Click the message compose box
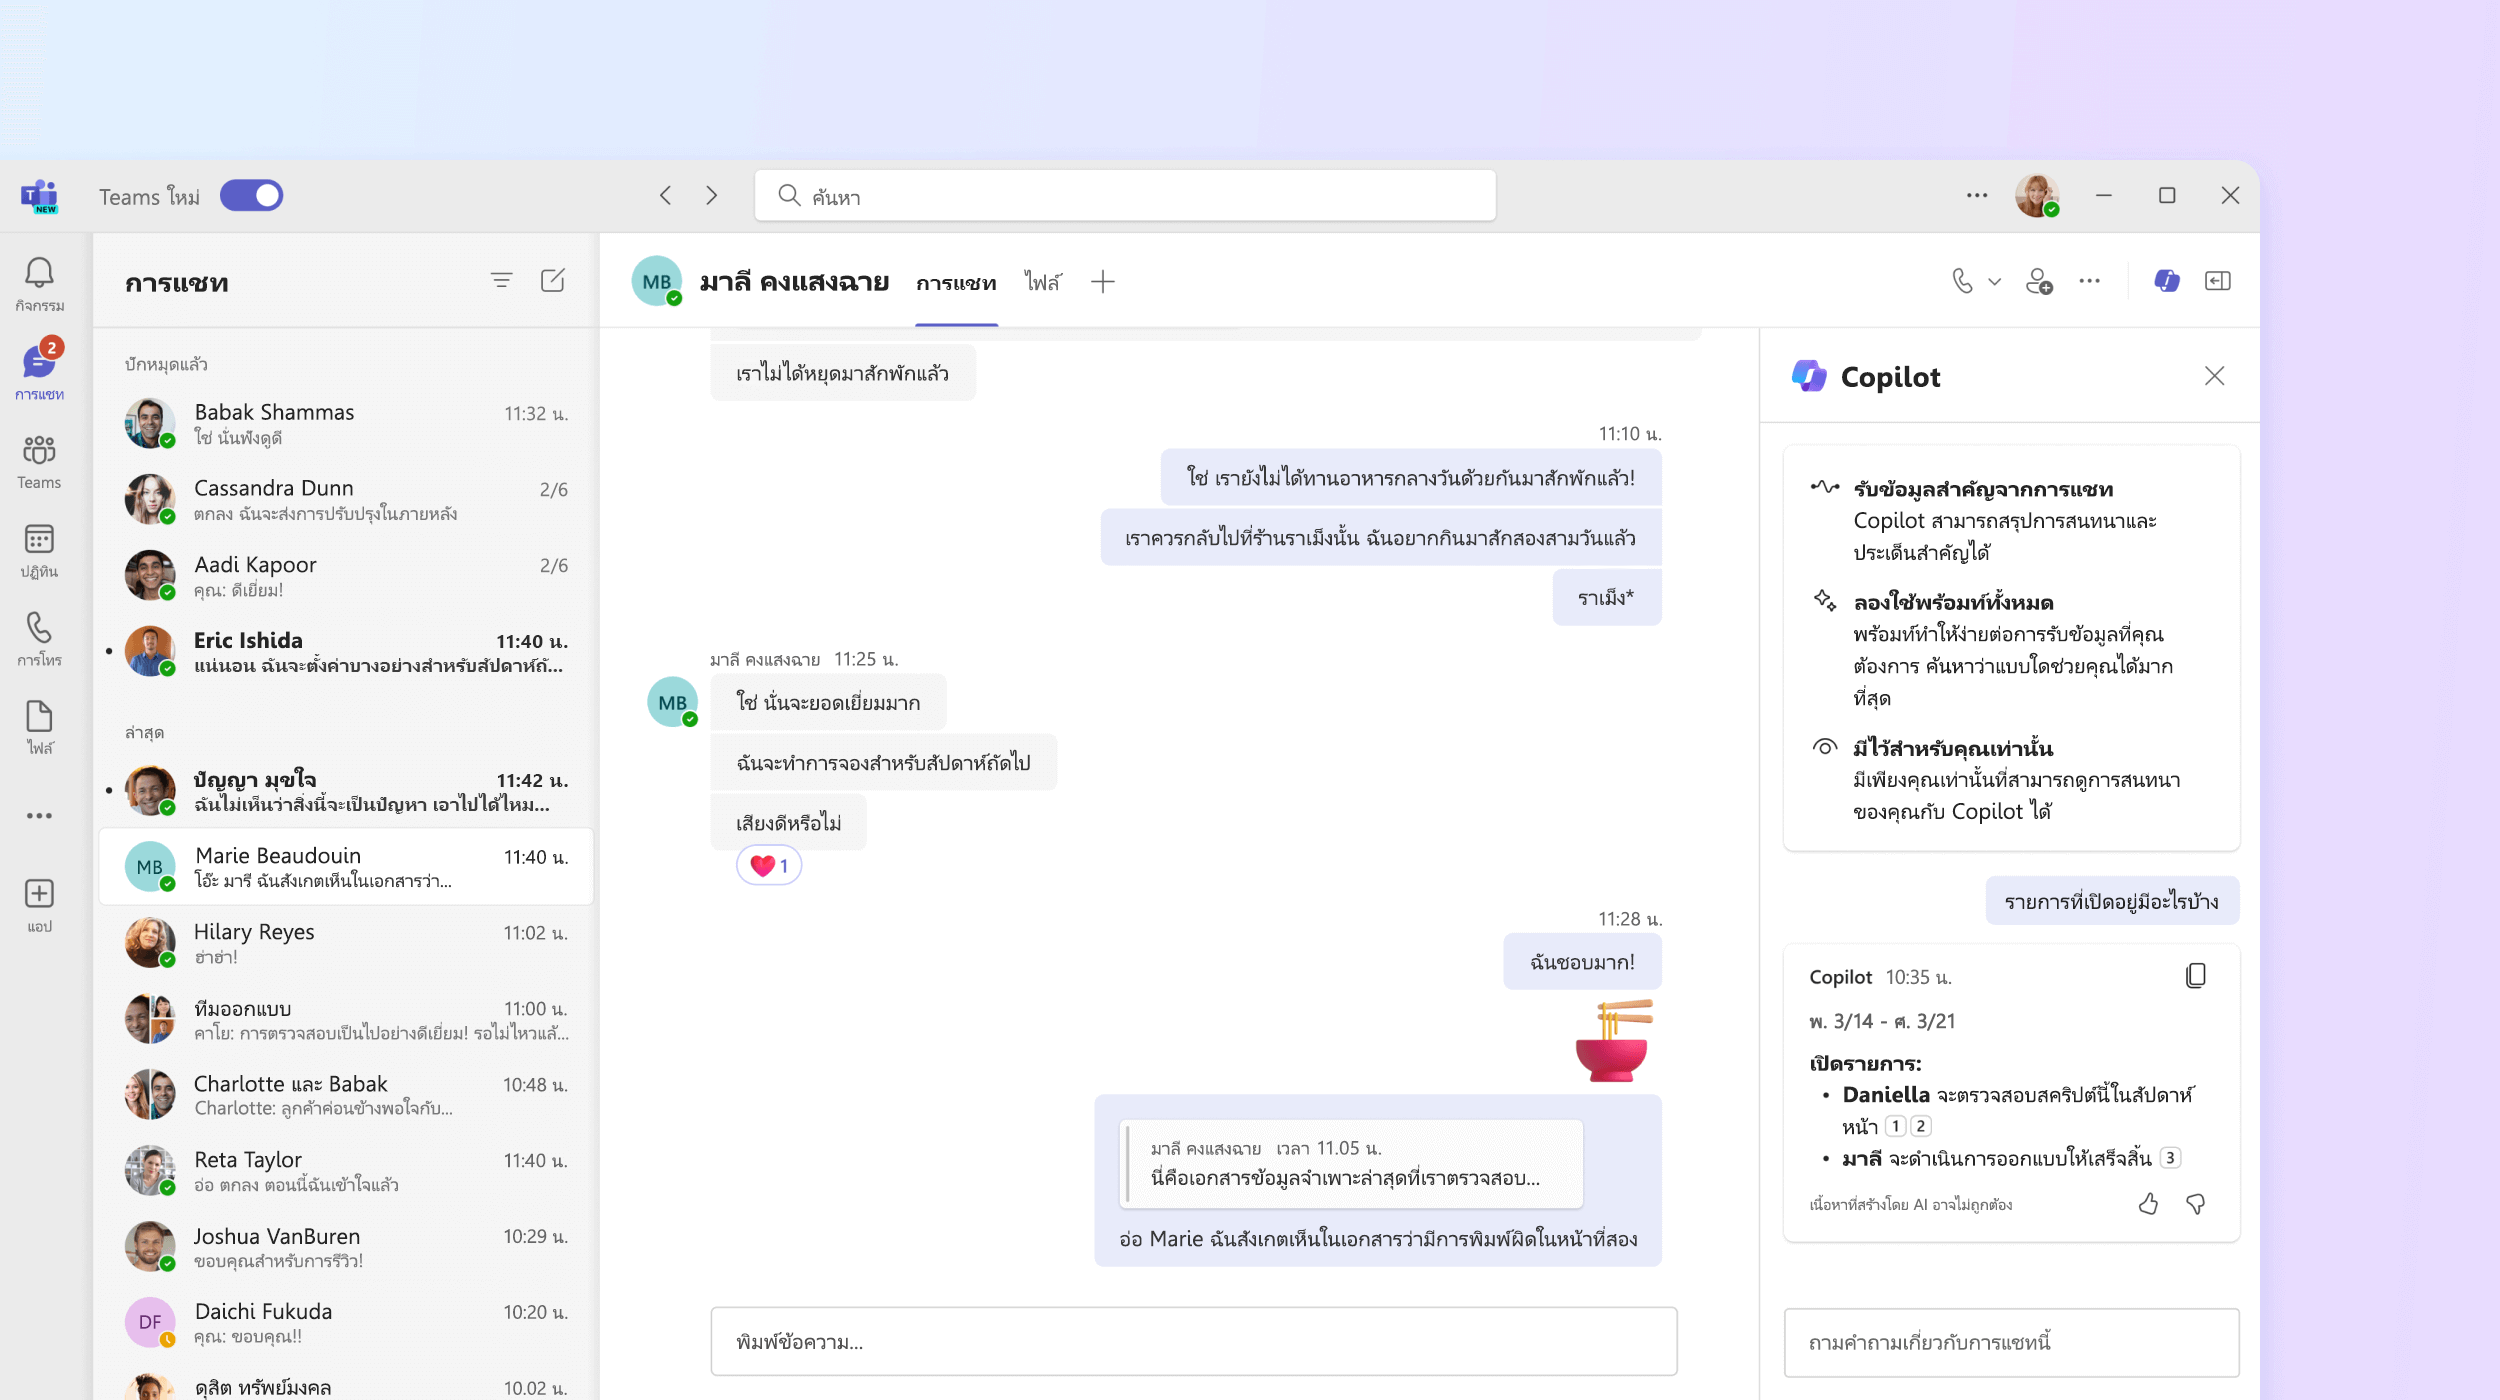Viewport: 2500px width, 1400px height. [x=1194, y=1342]
